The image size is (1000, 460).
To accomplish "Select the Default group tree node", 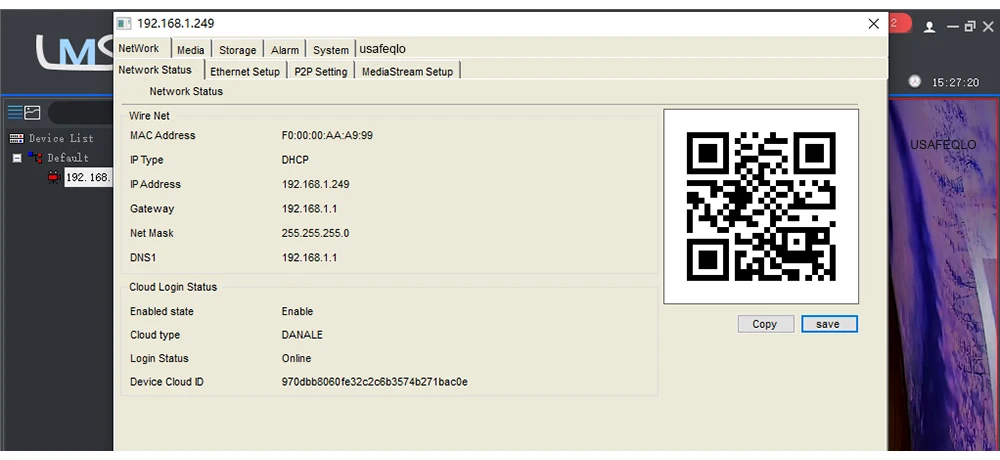I will 68,158.
